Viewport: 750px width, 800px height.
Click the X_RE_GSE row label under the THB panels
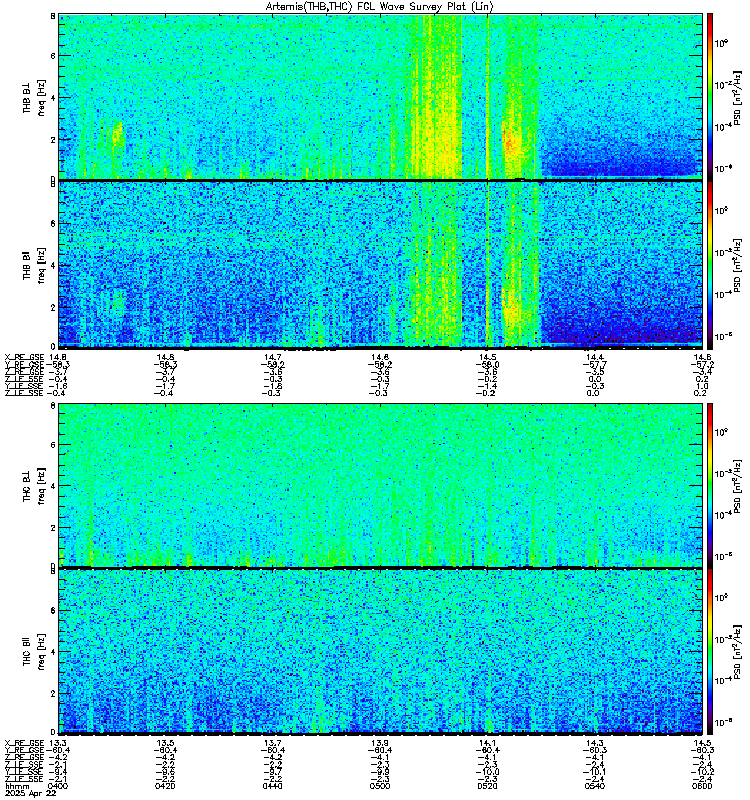click(x=24, y=357)
